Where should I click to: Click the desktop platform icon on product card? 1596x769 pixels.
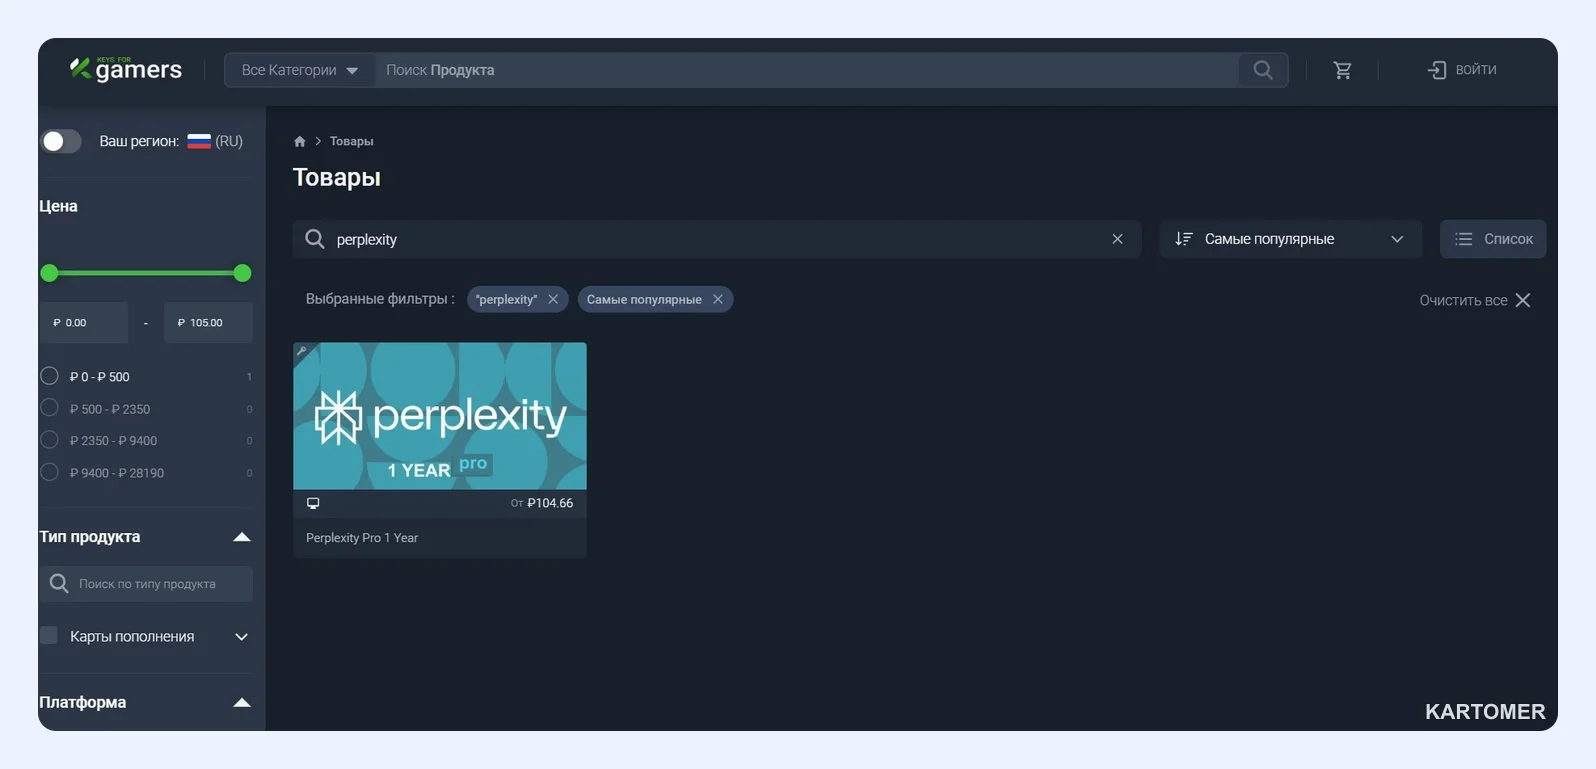click(x=313, y=503)
